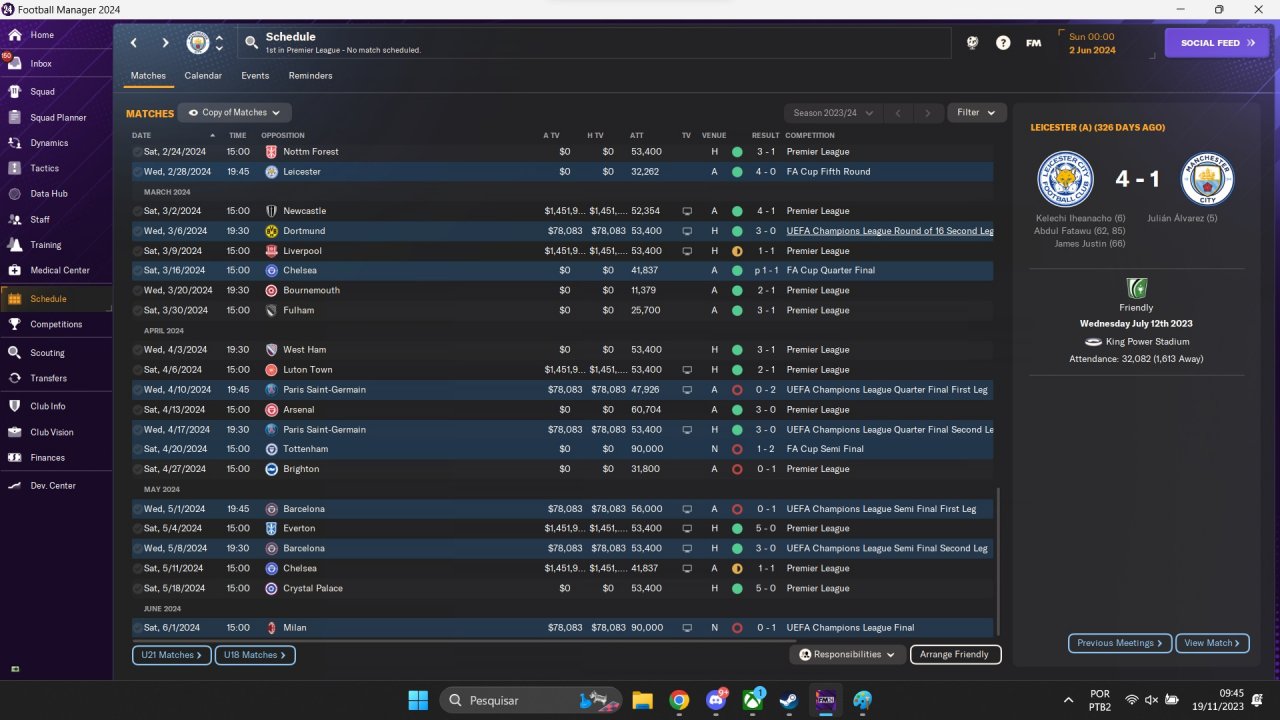Screen dimensions: 1280x720
Task: Open File Explorer from the taskbar
Action: click(642, 700)
